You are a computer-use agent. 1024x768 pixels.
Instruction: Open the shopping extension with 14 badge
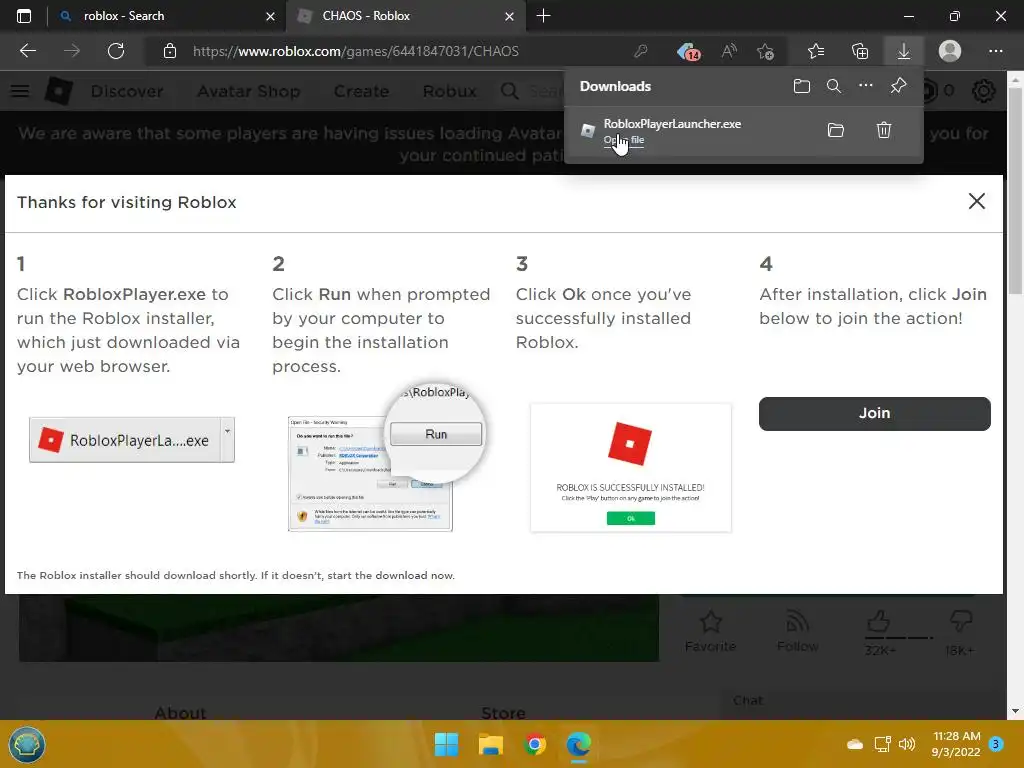tap(688, 52)
